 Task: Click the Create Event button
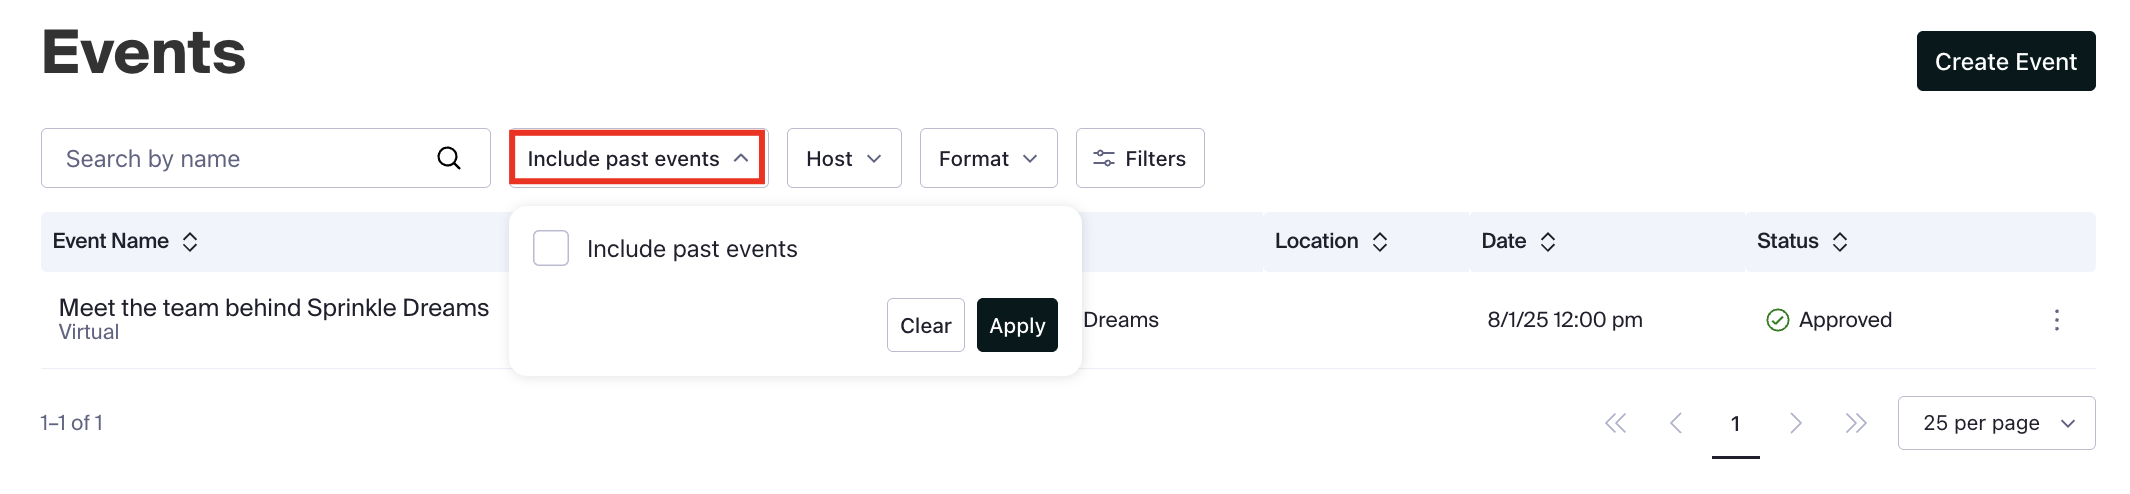click(2005, 61)
